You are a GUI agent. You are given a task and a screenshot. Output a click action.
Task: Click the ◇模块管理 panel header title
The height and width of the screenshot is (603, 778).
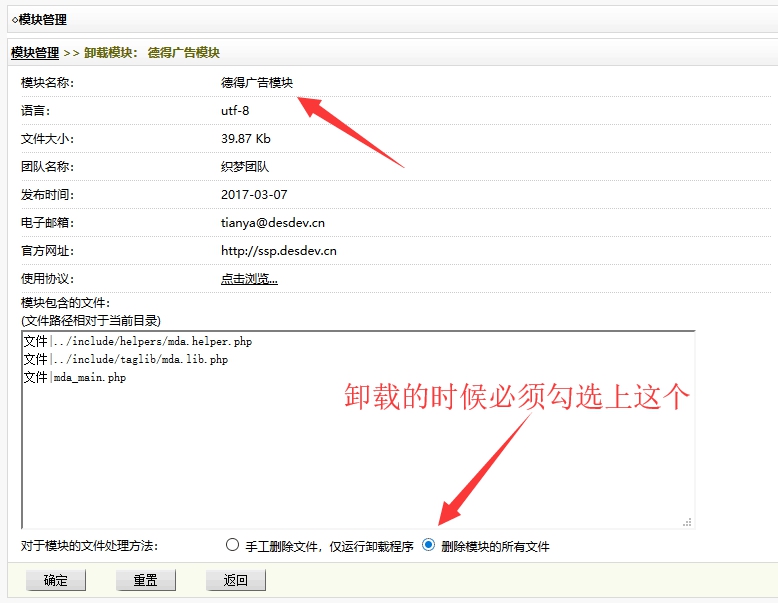[x=39, y=19]
